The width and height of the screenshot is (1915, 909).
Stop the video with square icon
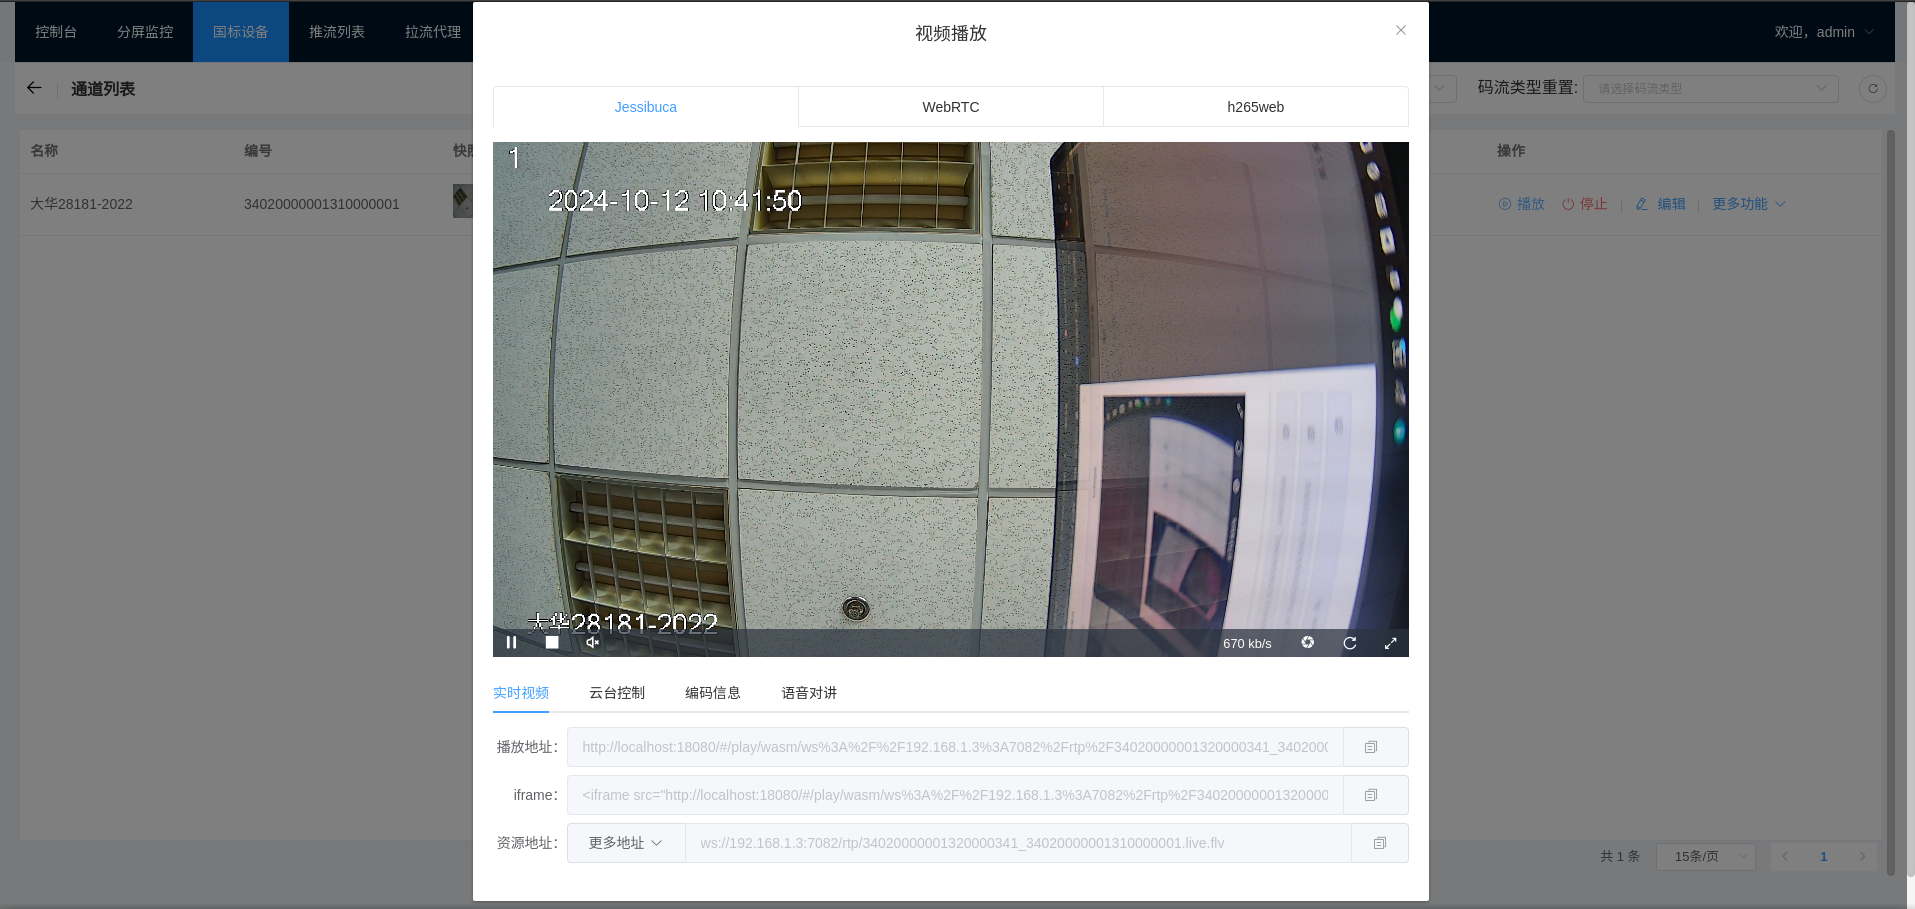coord(552,643)
